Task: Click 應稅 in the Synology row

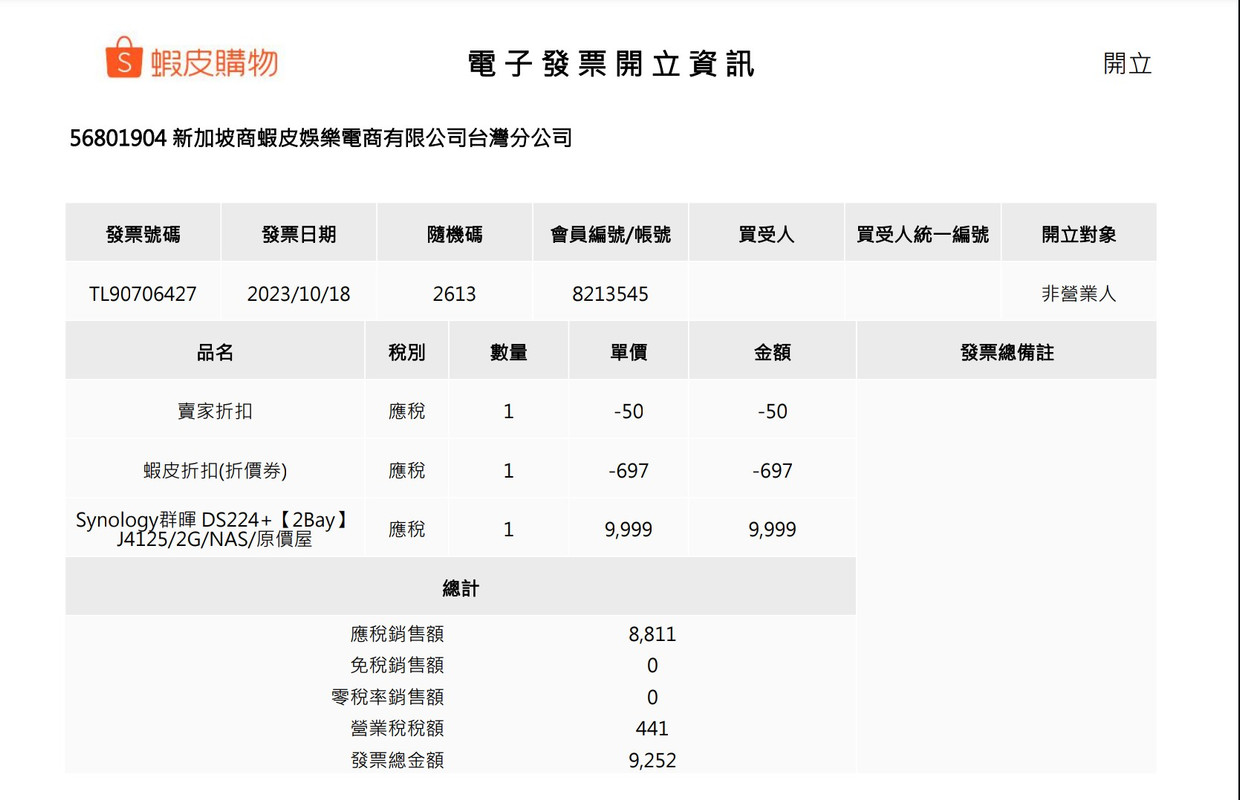Action: pyautogui.click(x=407, y=529)
